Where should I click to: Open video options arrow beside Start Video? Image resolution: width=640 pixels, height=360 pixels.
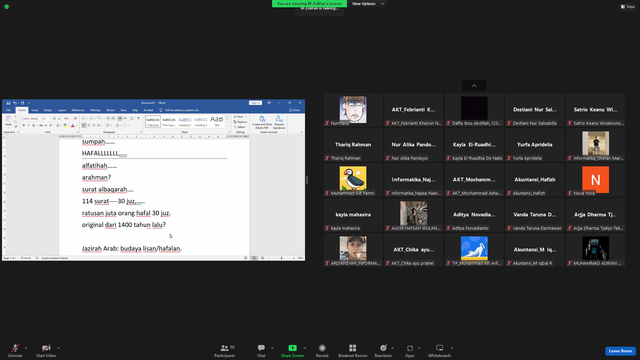tap(58, 348)
